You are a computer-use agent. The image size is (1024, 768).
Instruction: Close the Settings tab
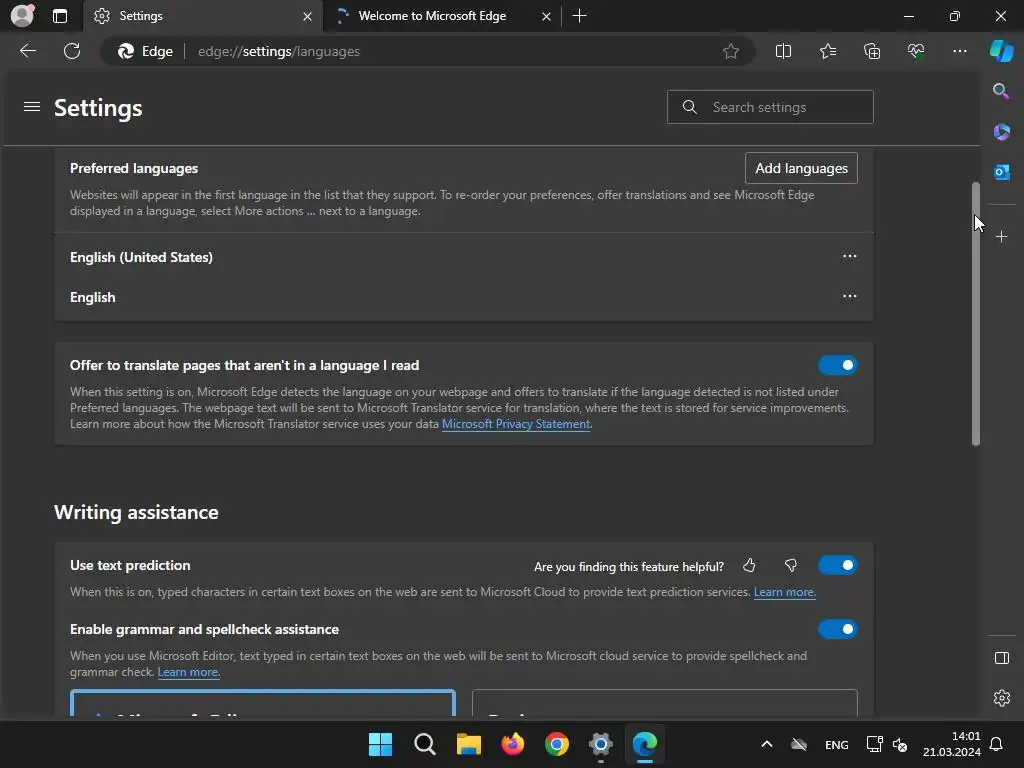(x=307, y=16)
